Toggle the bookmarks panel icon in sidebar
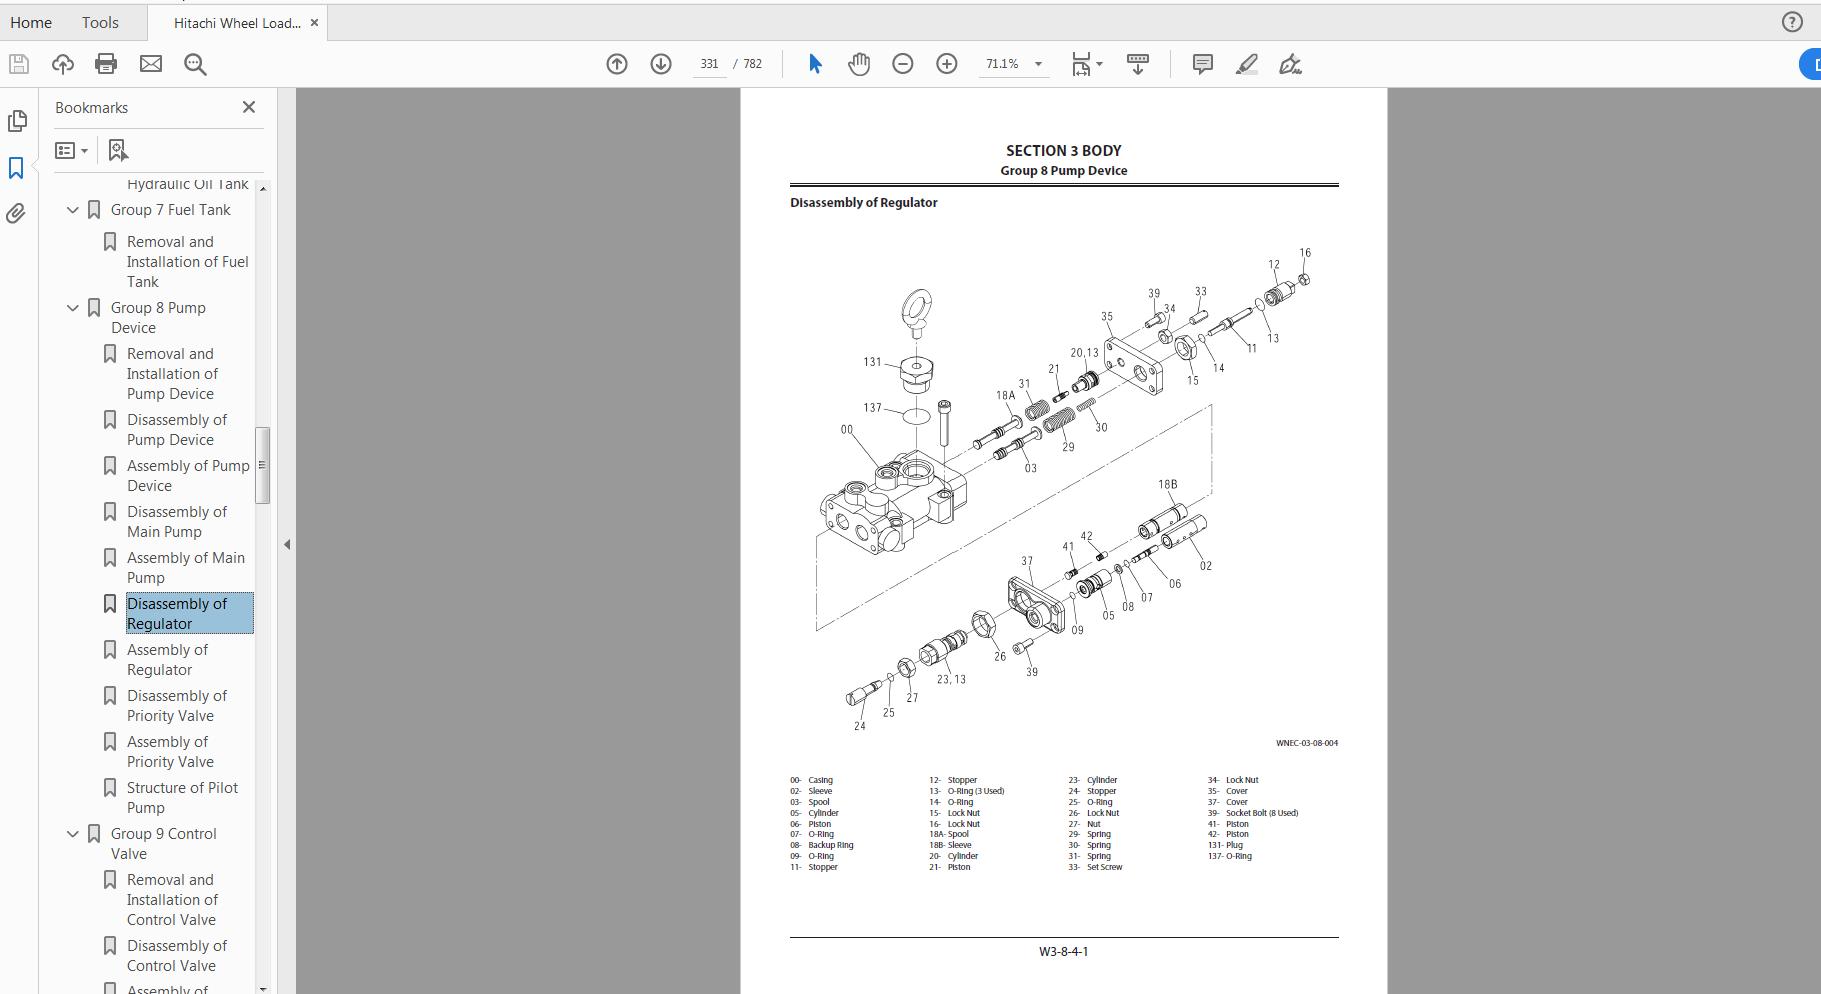 tap(16, 167)
